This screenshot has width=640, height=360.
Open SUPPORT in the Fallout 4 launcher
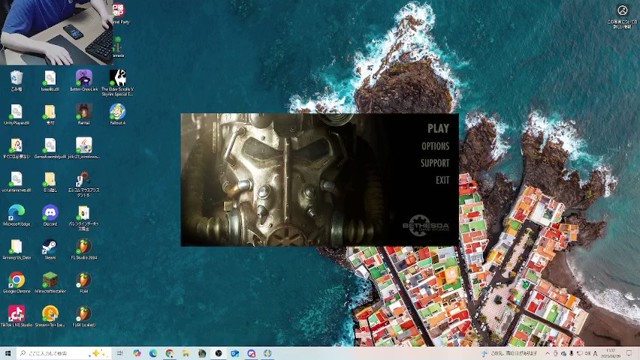[x=435, y=163]
